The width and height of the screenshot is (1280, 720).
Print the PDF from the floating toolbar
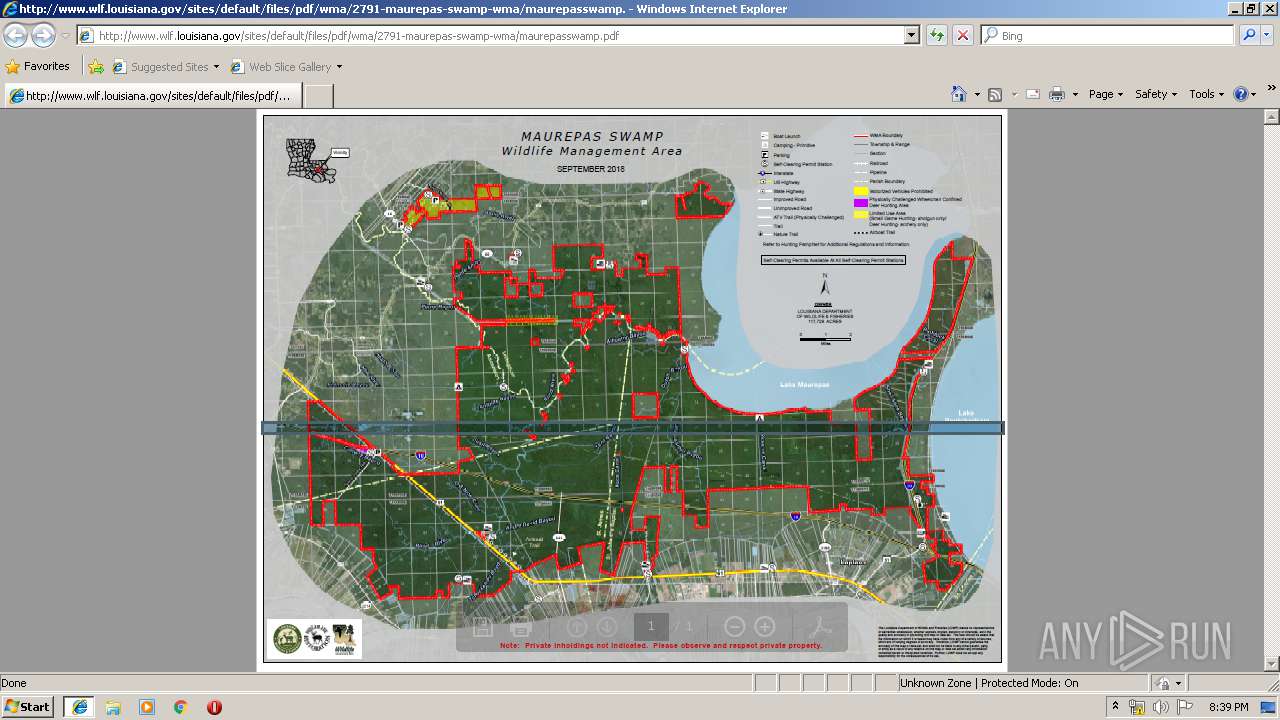click(520, 627)
